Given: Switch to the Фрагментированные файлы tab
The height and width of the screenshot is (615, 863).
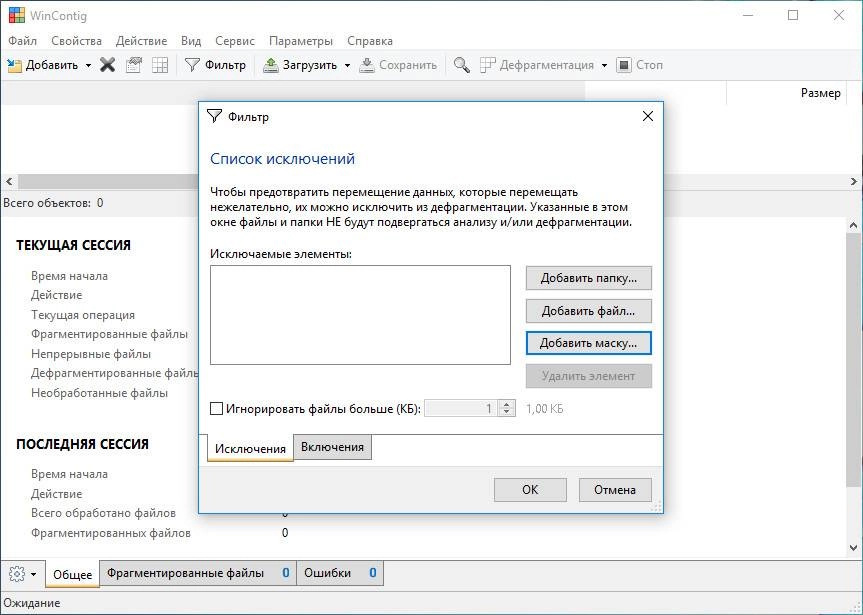Looking at the screenshot, I should (198, 573).
